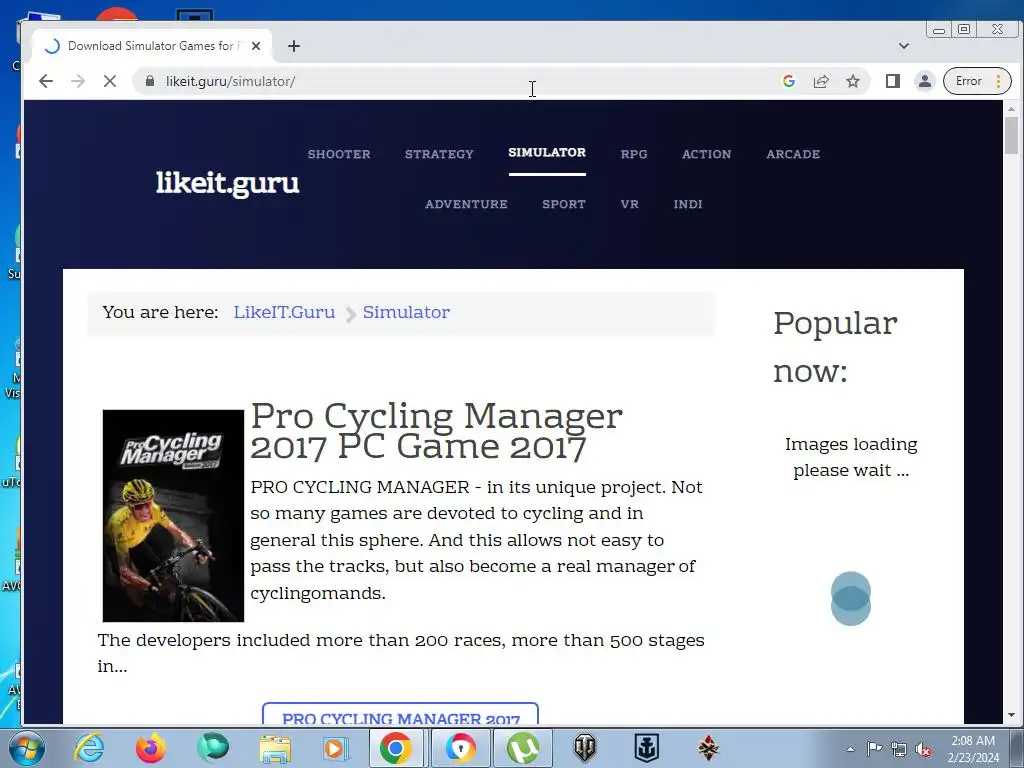Image resolution: width=1024 pixels, height=768 pixels.
Task: Click the page vertical scrollbar thumb
Action: point(1012,135)
